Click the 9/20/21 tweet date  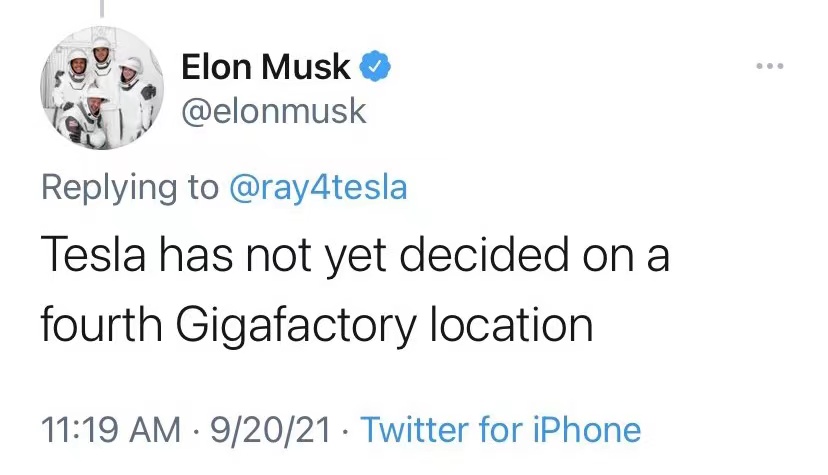click(270, 429)
